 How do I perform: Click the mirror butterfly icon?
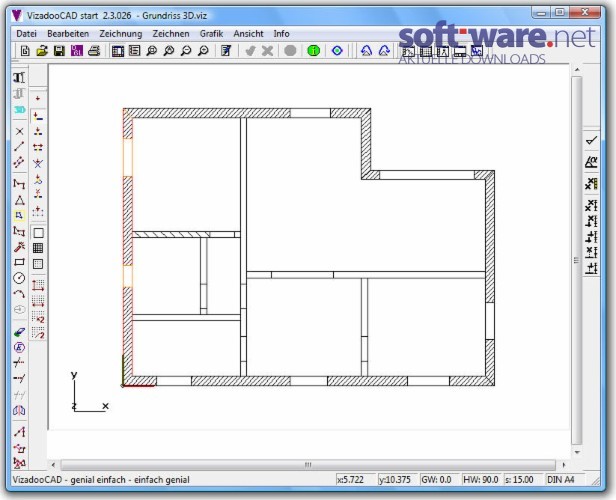19,410
